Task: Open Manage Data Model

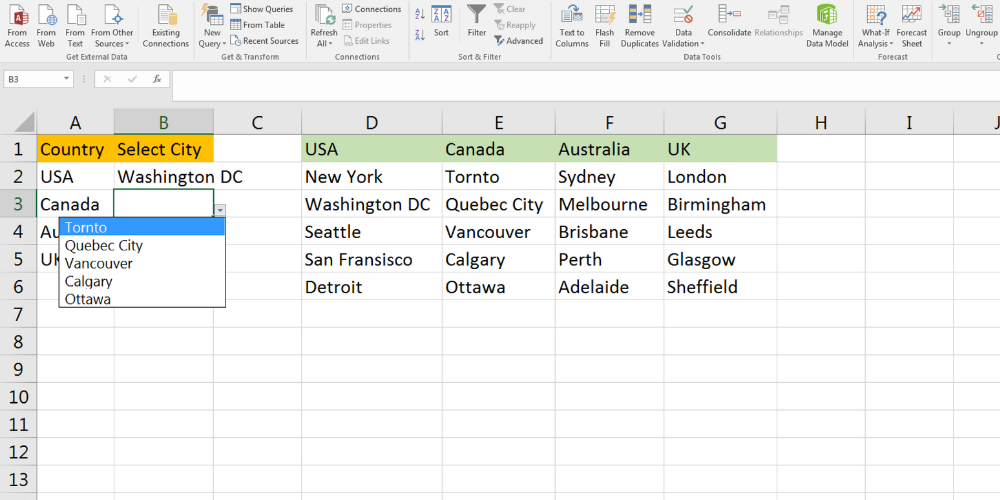Action: point(827,26)
